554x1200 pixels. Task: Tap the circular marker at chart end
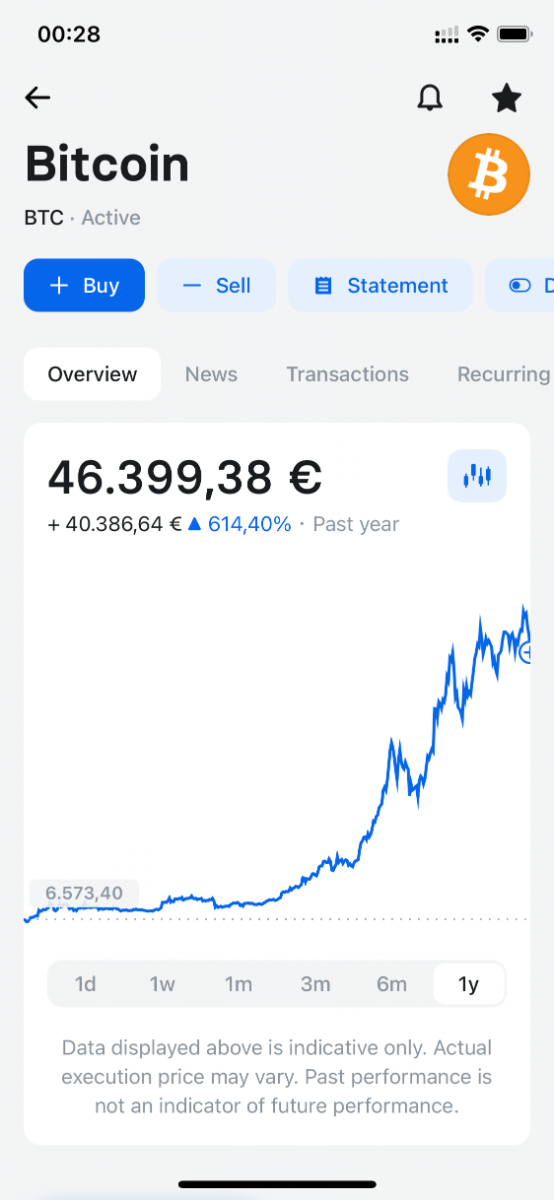529,652
